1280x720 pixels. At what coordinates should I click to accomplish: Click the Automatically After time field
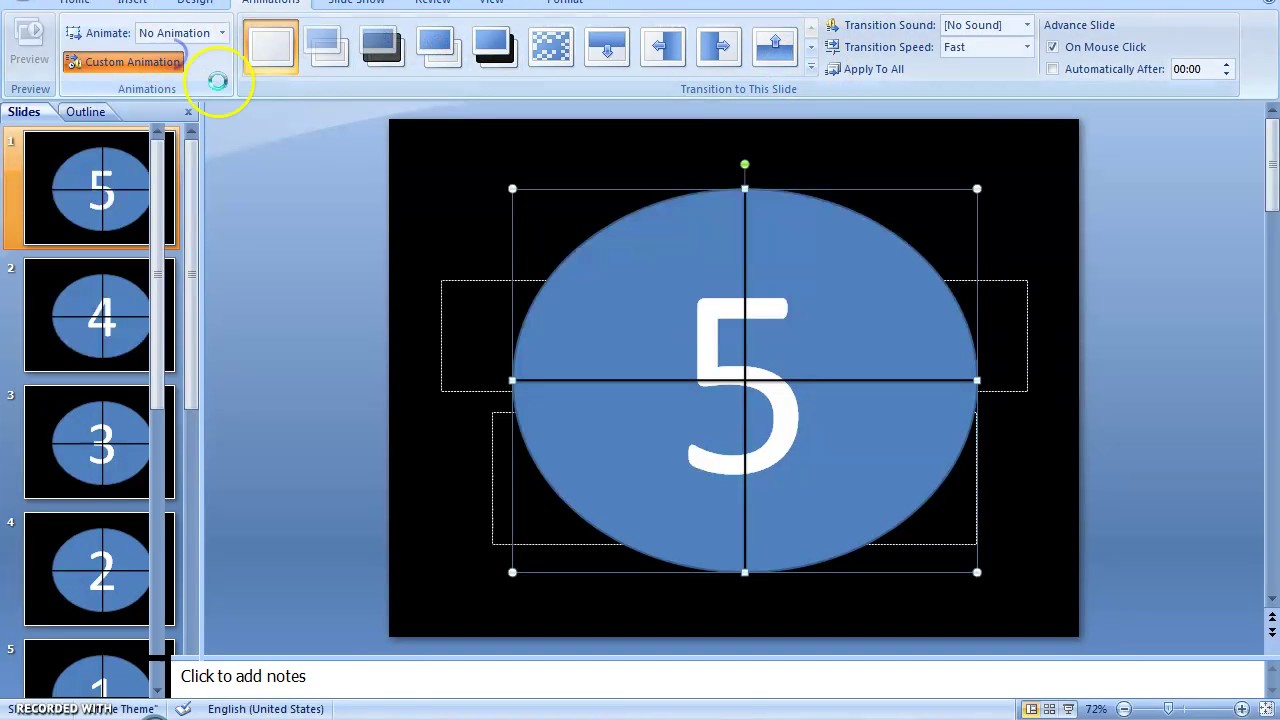click(x=1194, y=69)
